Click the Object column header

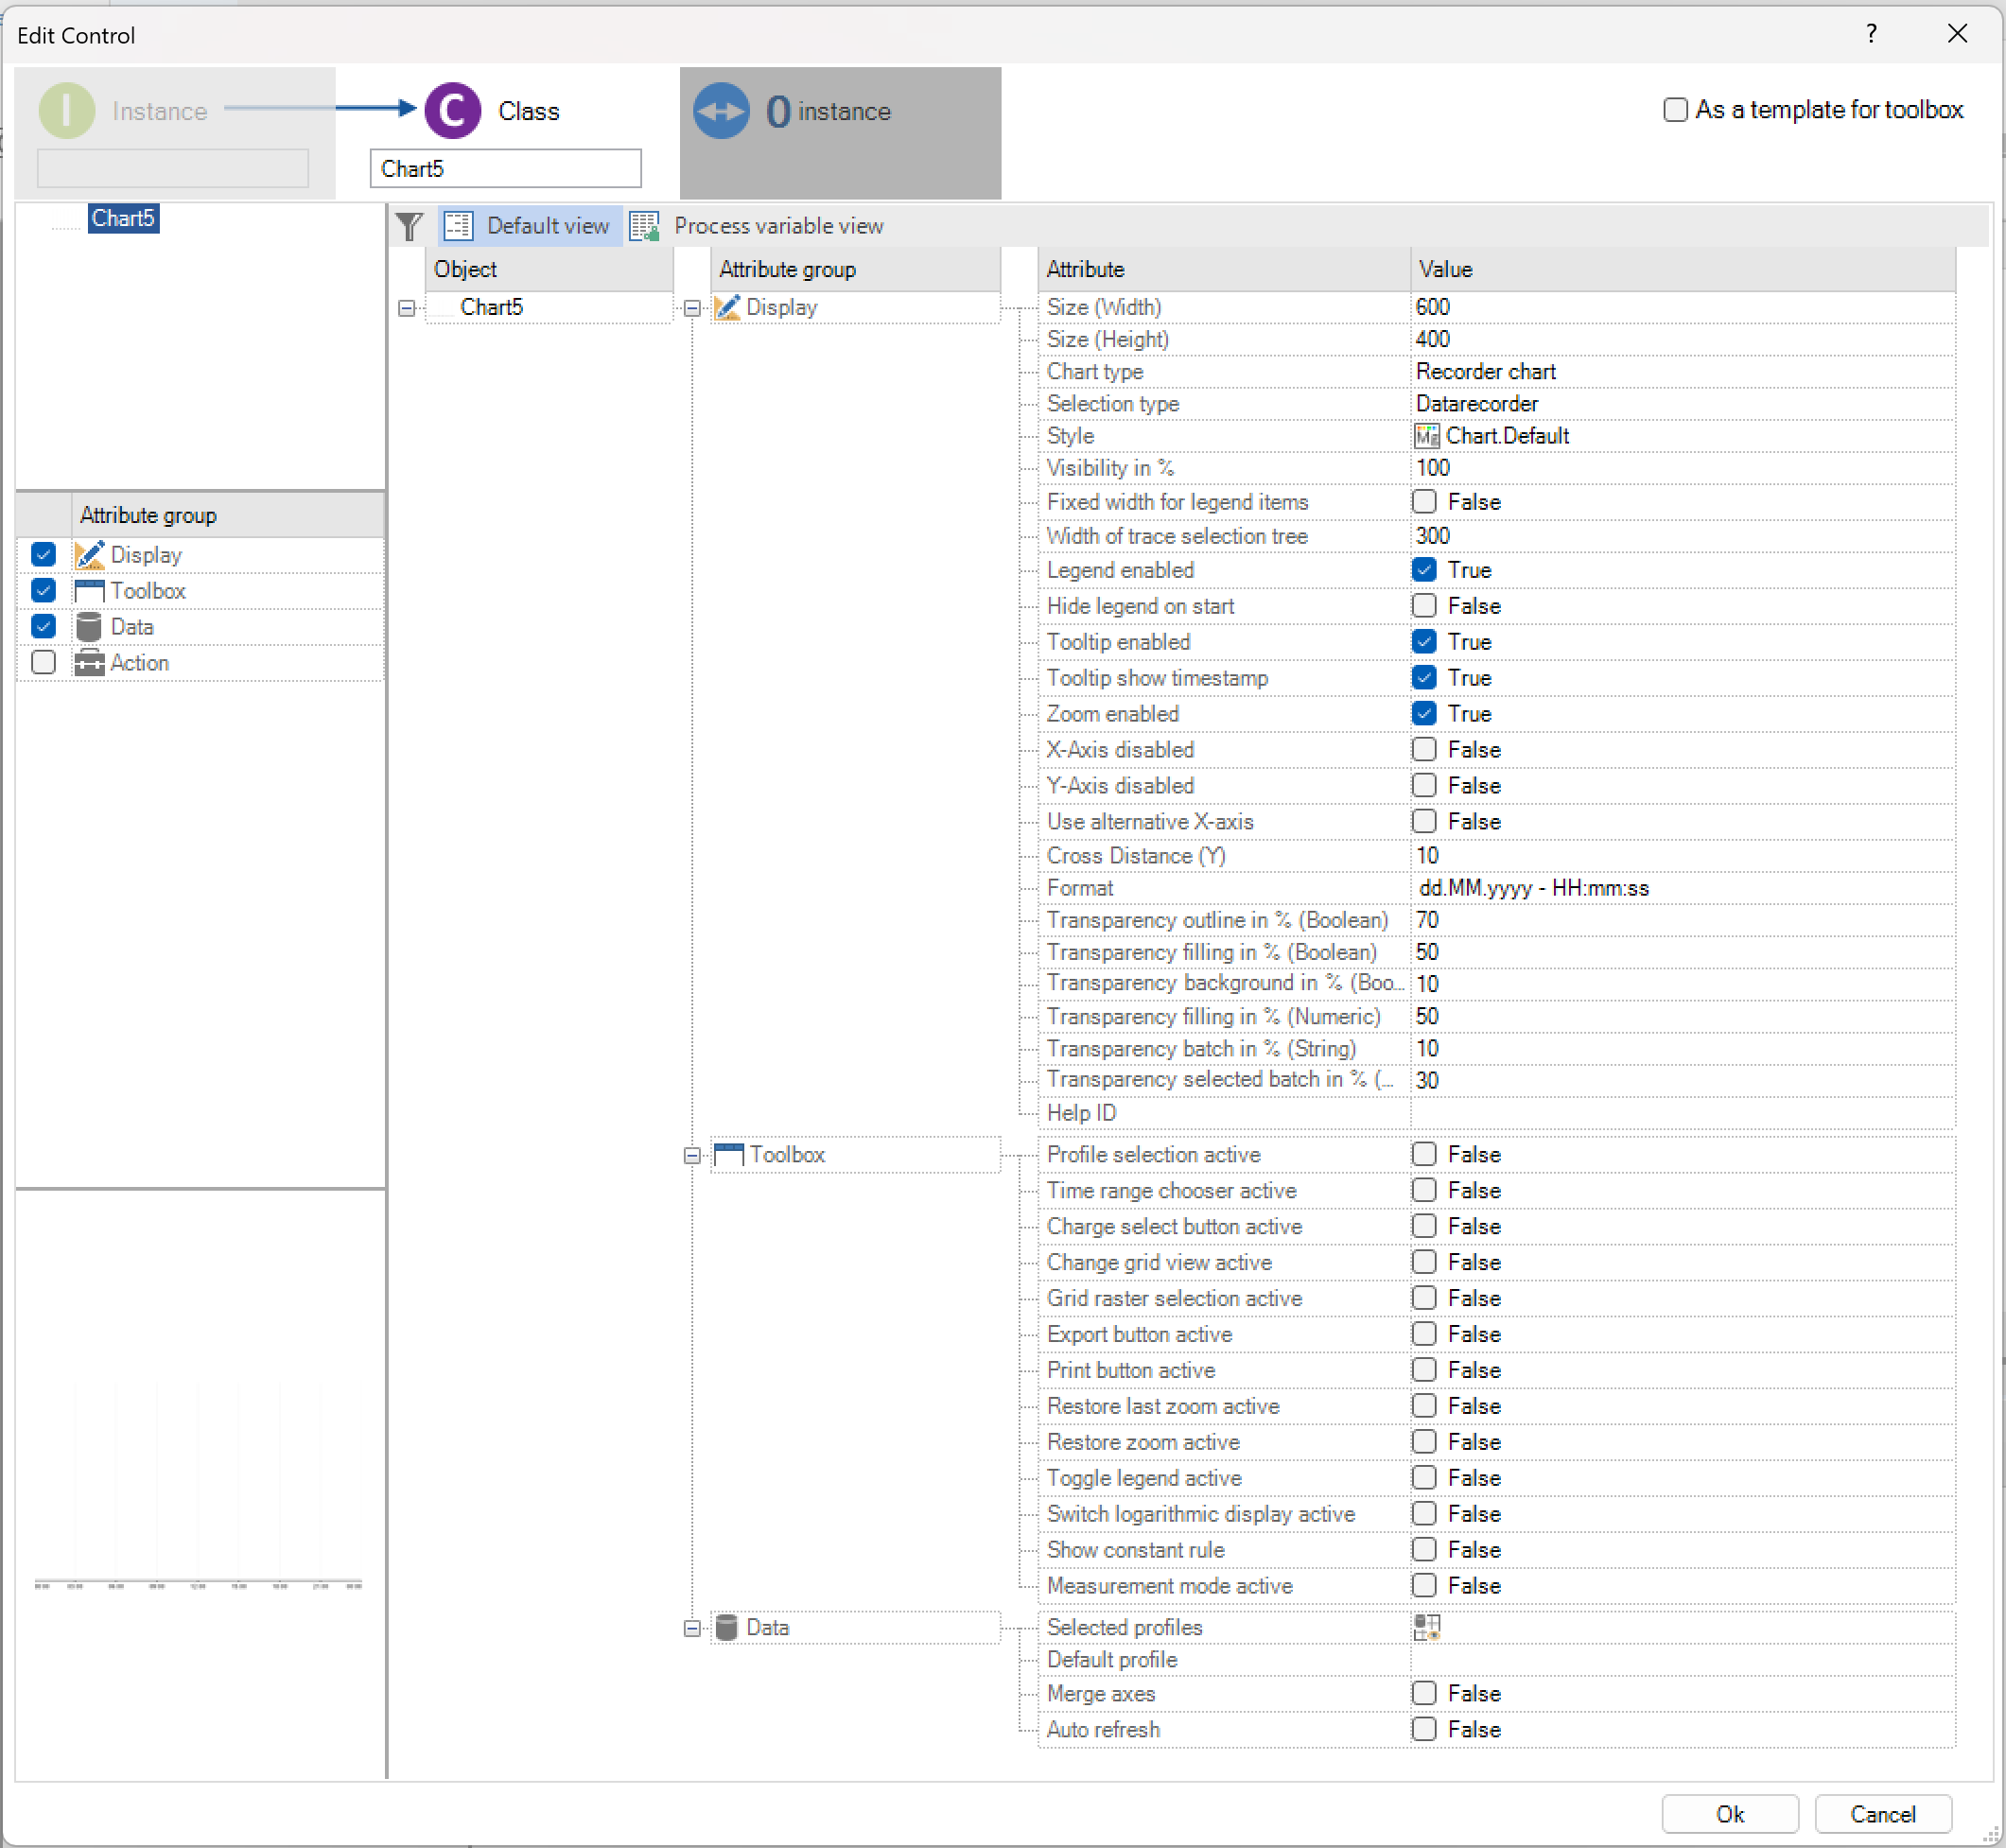click(x=549, y=269)
